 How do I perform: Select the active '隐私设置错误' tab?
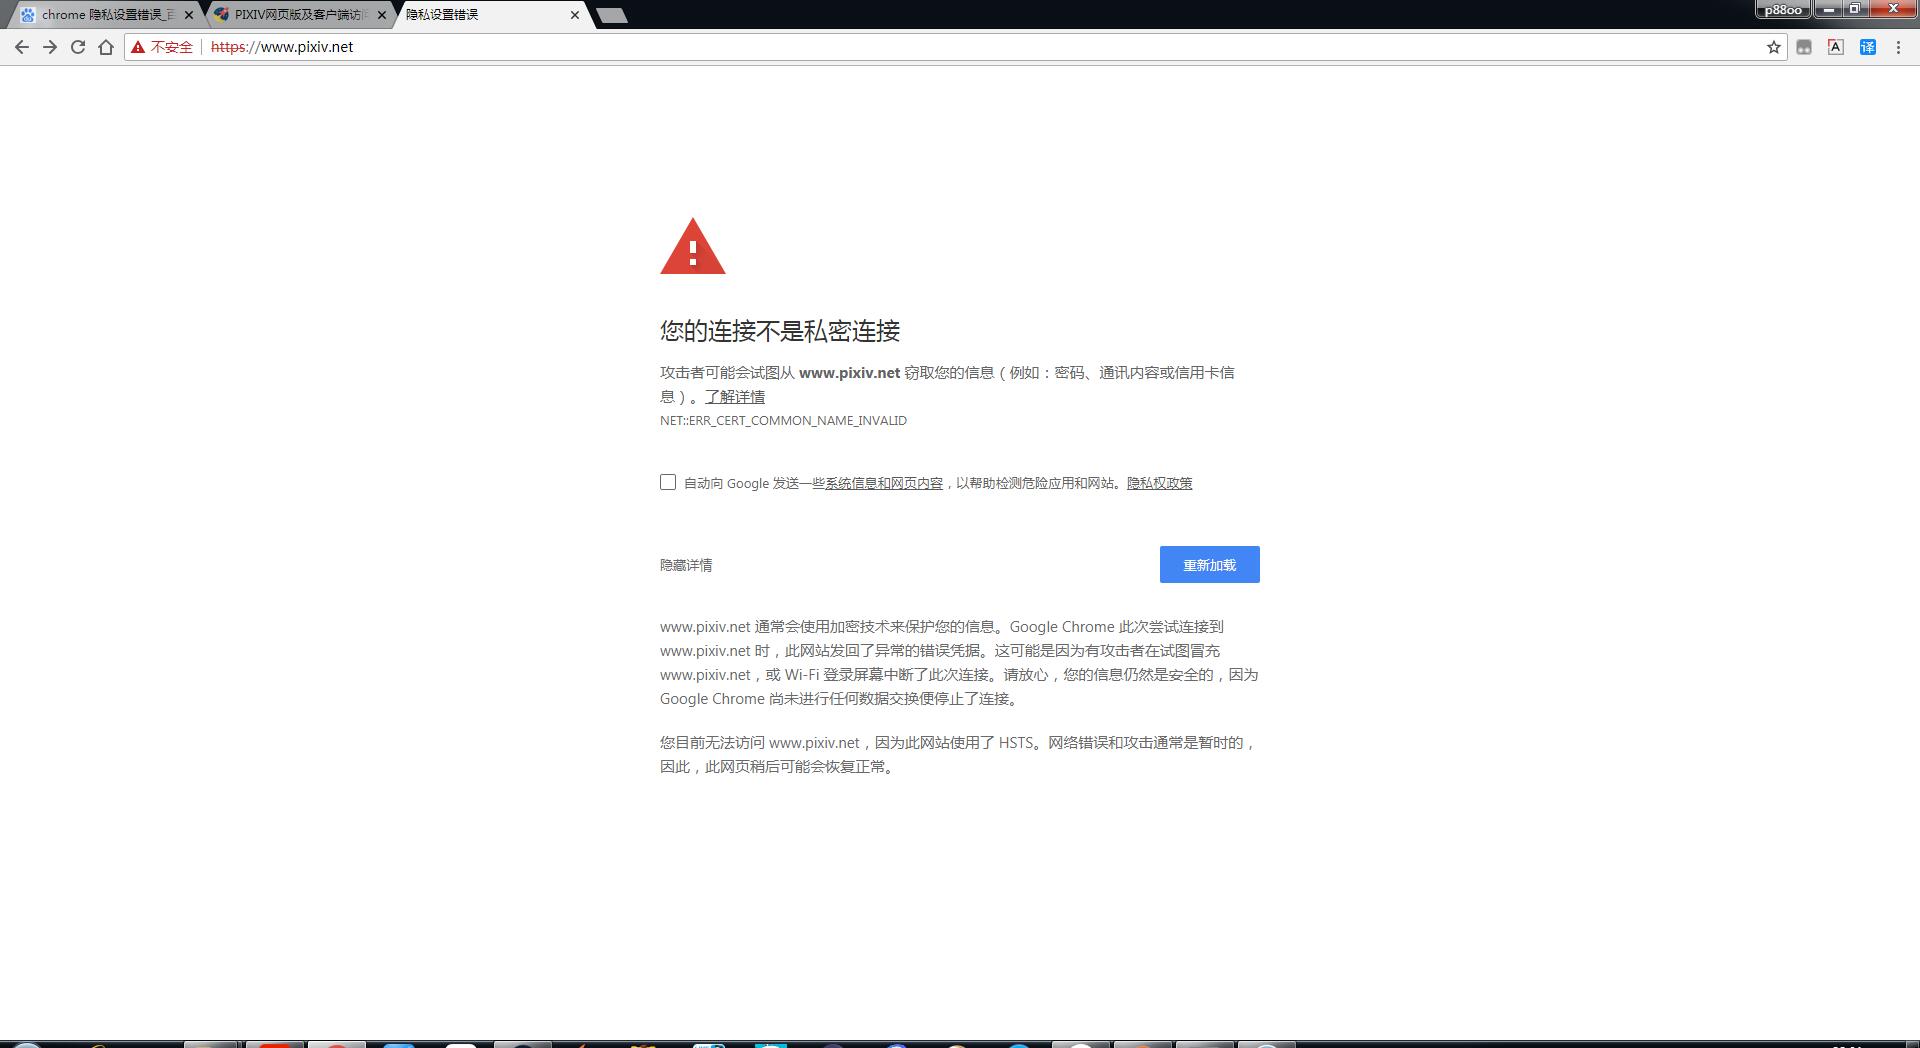pos(491,15)
